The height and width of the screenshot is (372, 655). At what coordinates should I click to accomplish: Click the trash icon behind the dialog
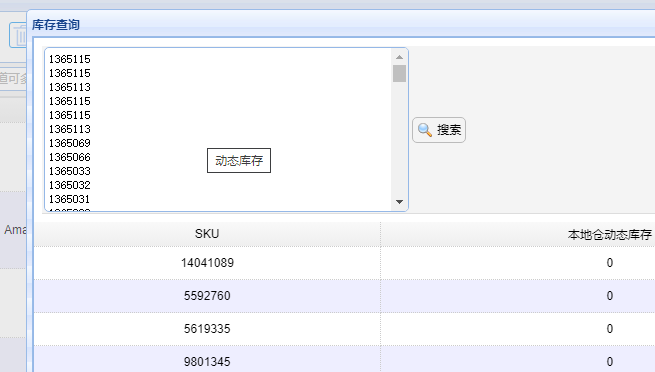click(18, 35)
